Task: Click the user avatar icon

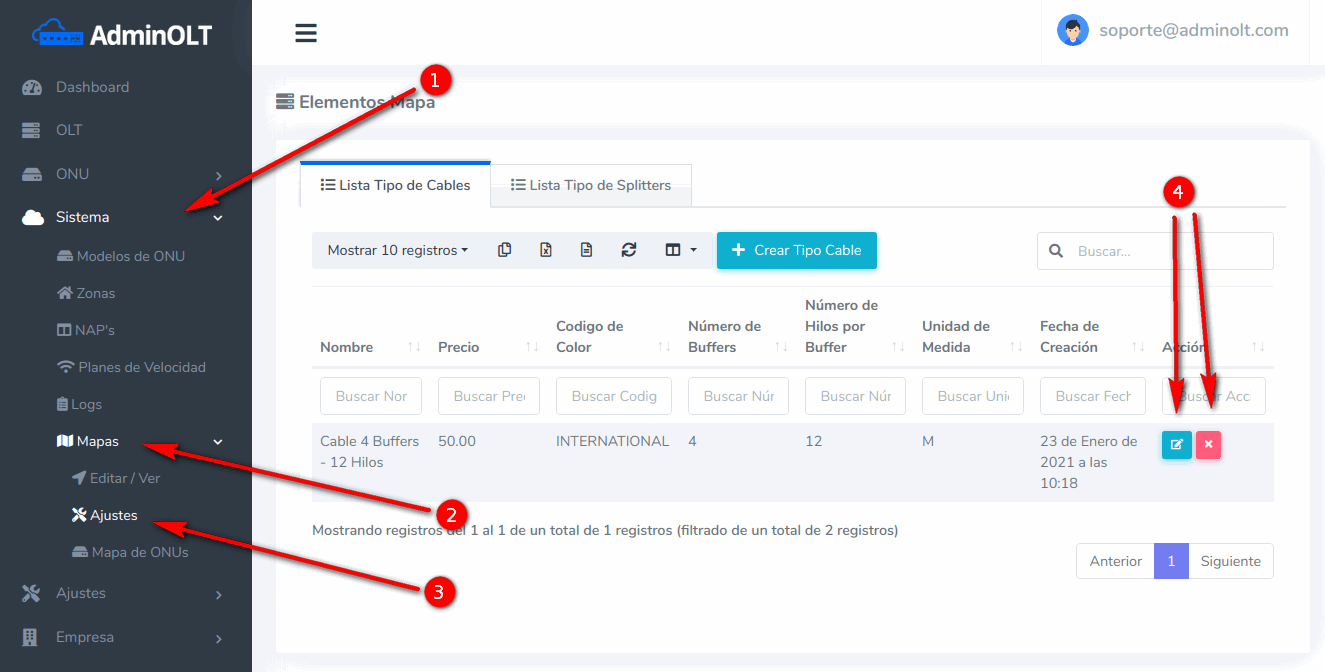Action: click(x=1072, y=30)
